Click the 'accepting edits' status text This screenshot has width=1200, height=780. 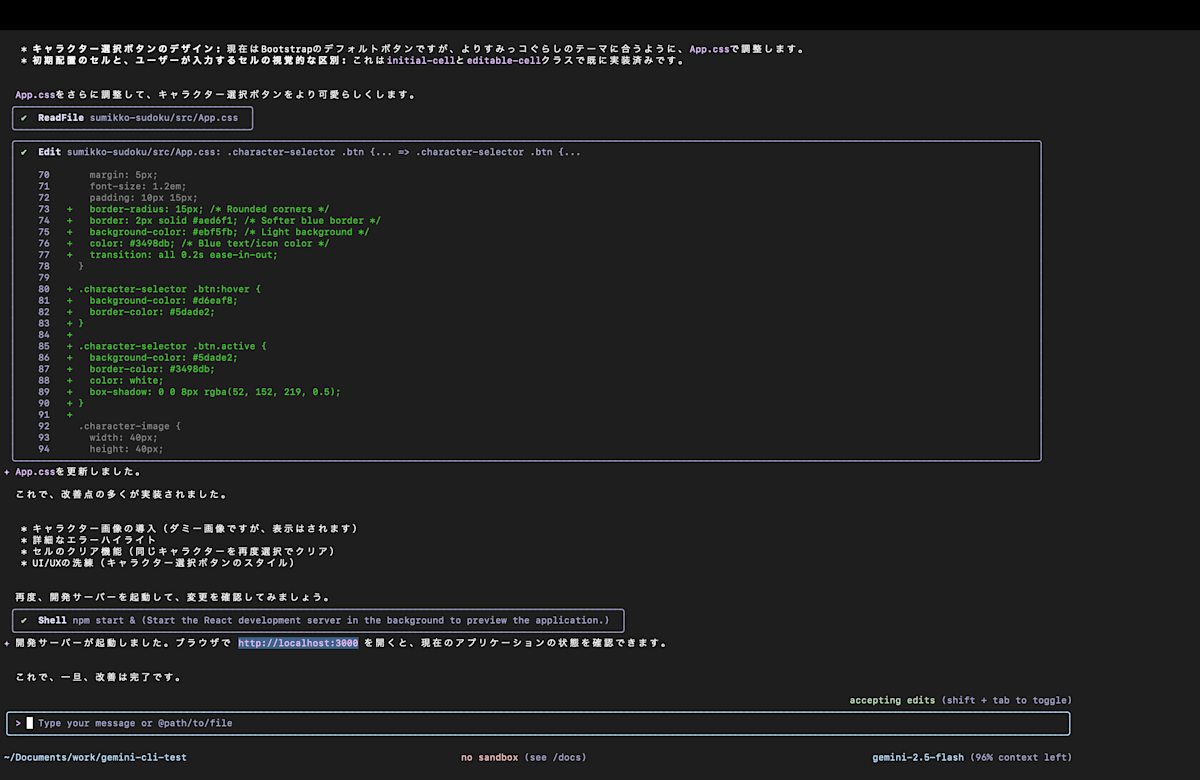pyautogui.click(x=892, y=700)
